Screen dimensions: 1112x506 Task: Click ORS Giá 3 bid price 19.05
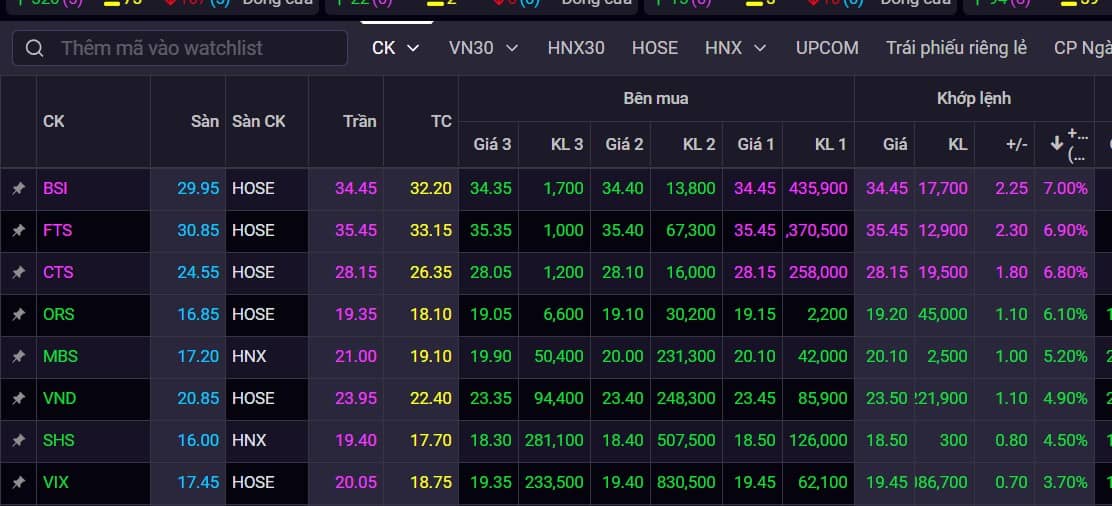point(491,314)
